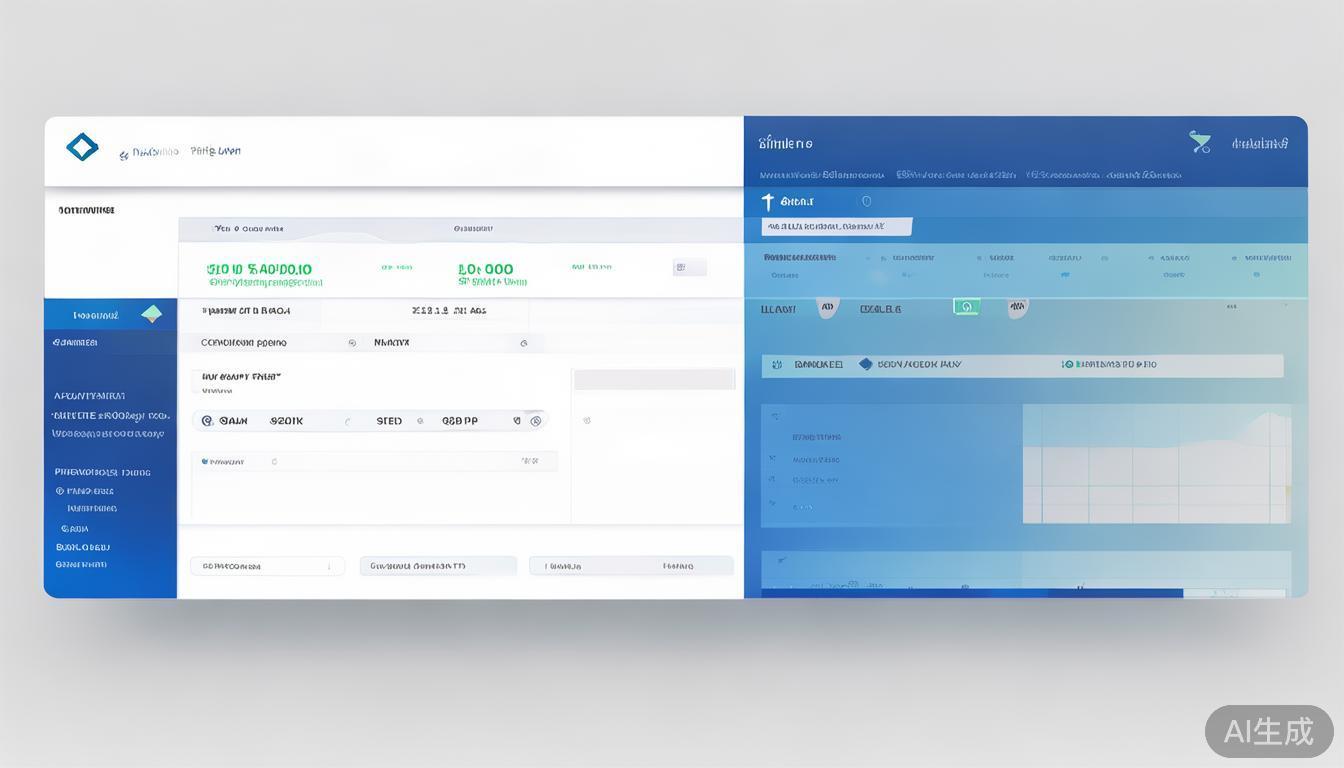
Task: Click the progress bar at blue panel bottom
Action: [x=971, y=593]
